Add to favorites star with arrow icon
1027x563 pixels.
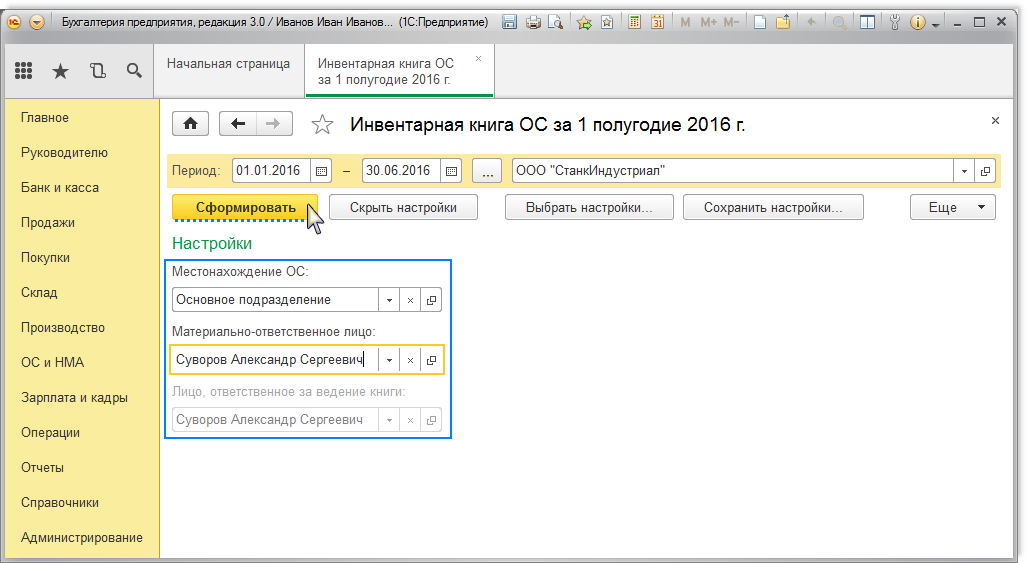584,22
